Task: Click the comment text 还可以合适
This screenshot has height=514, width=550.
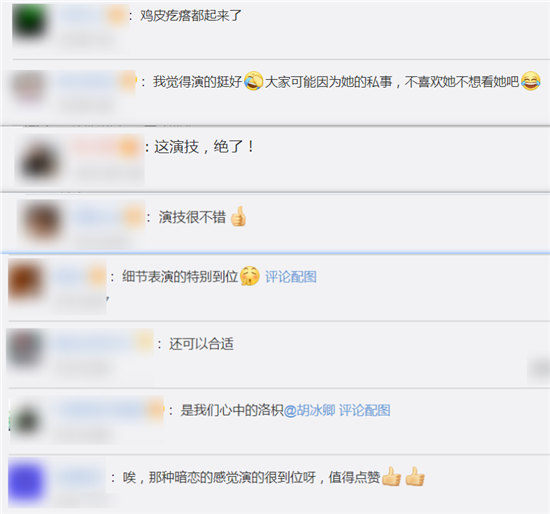Action: 202,343
